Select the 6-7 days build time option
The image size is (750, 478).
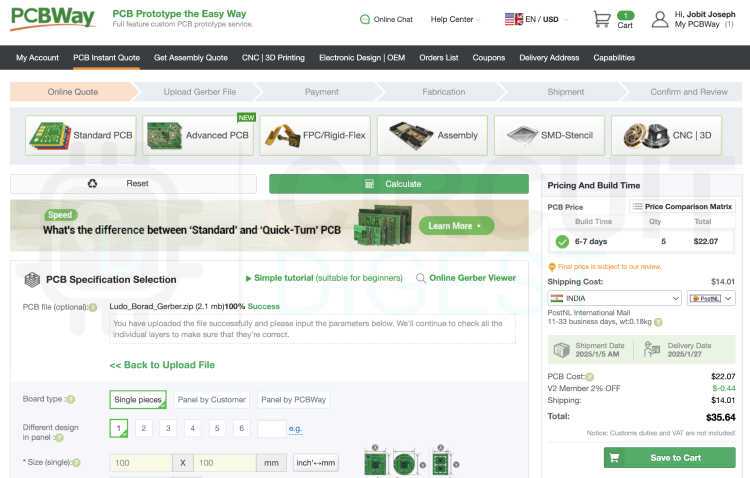point(640,242)
